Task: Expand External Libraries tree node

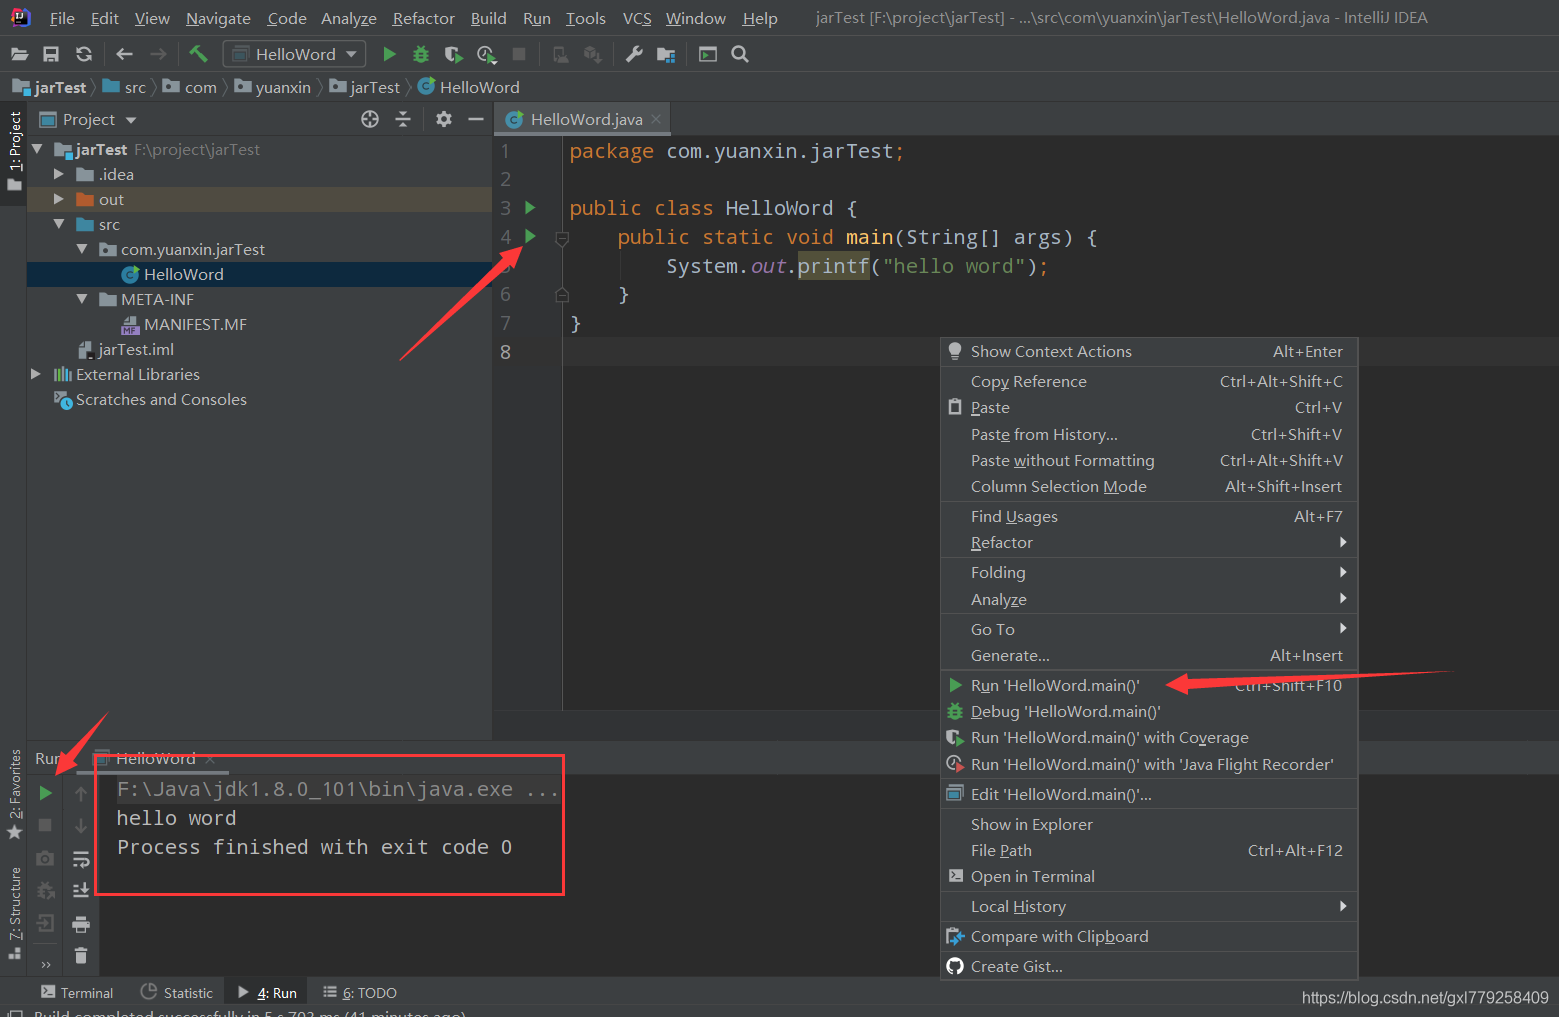Action: 36,374
